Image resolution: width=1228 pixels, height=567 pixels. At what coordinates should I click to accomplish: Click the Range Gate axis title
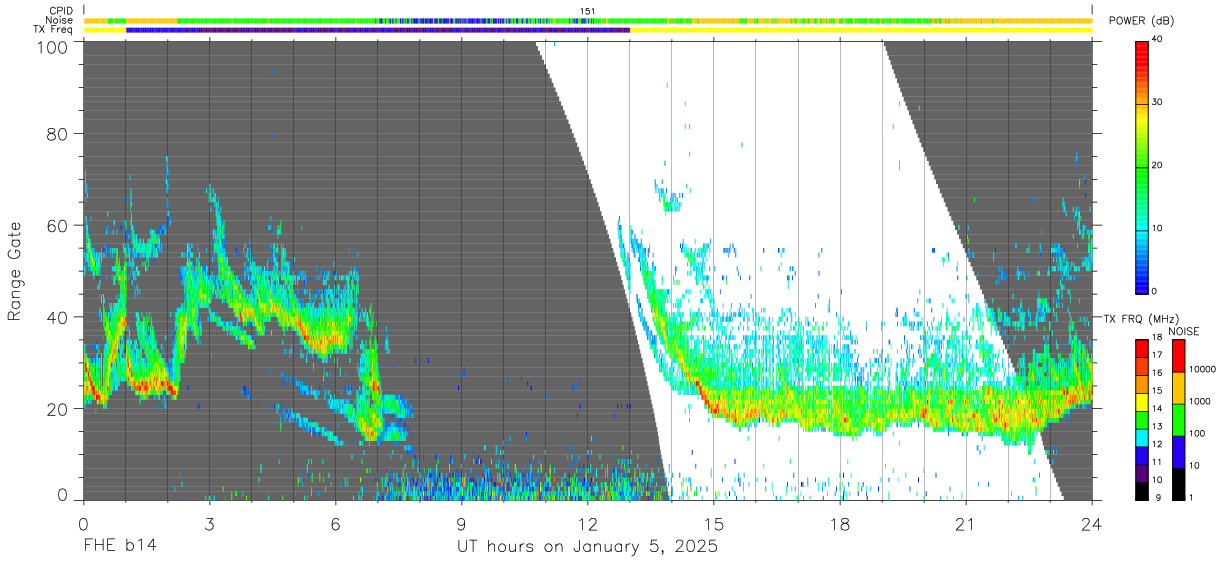(x=15, y=273)
